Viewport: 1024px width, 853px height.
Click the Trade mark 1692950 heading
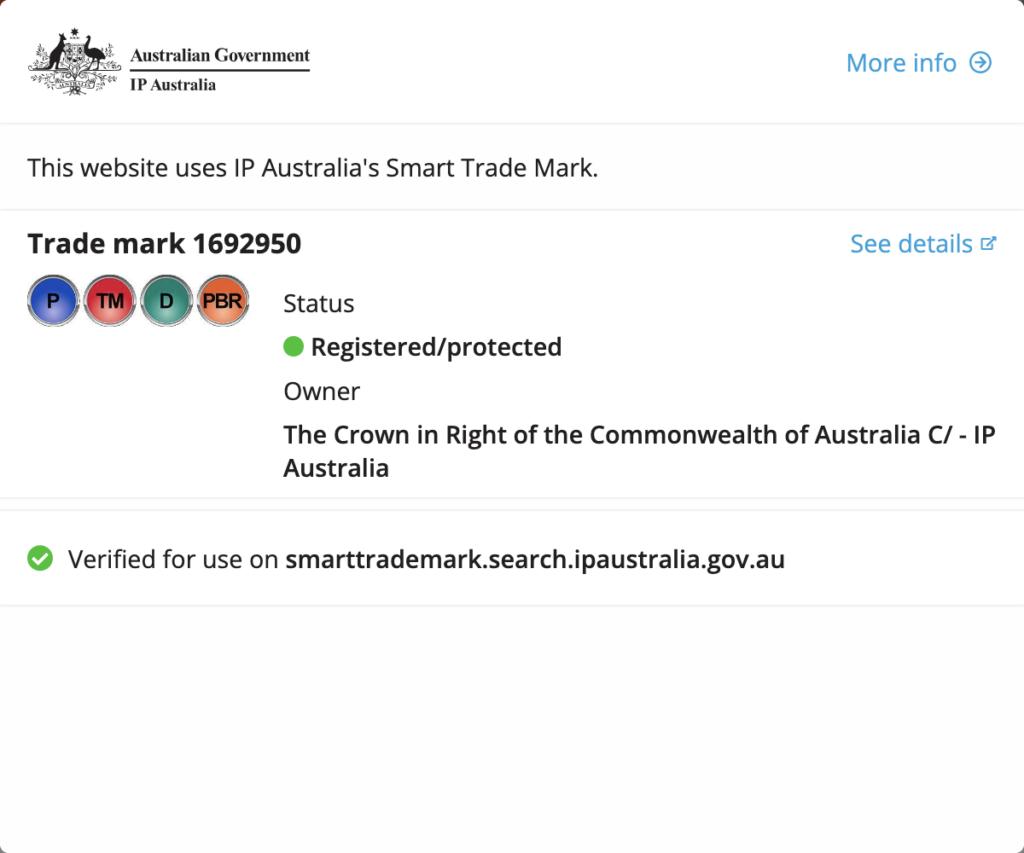click(x=164, y=244)
